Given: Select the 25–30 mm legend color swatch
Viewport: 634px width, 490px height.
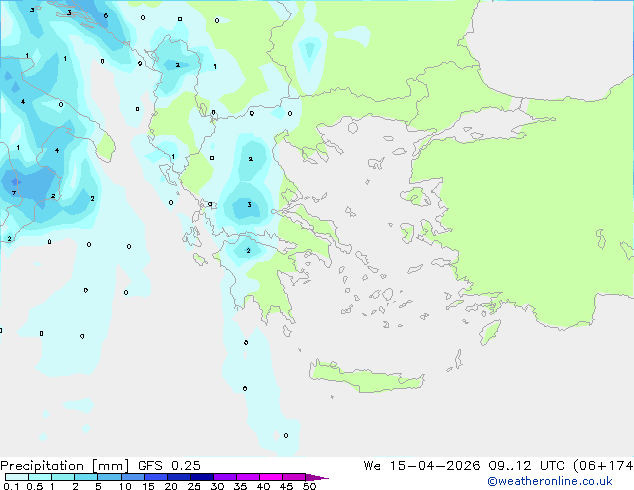Looking at the screenshot, I should tap(202, 477).
